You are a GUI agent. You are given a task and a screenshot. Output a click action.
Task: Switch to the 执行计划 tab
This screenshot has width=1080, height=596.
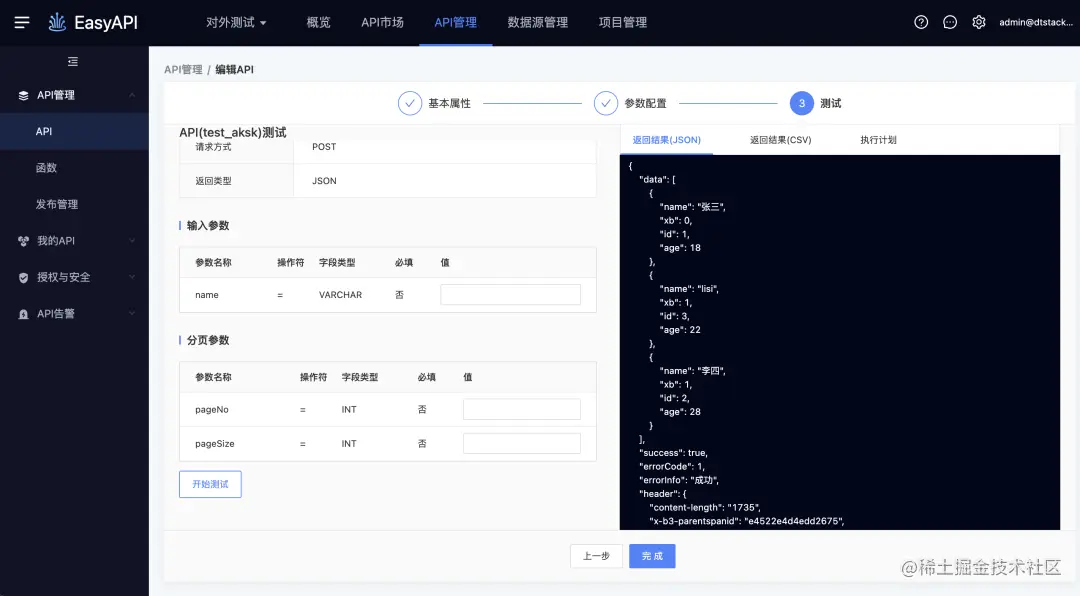coord(878,140)
